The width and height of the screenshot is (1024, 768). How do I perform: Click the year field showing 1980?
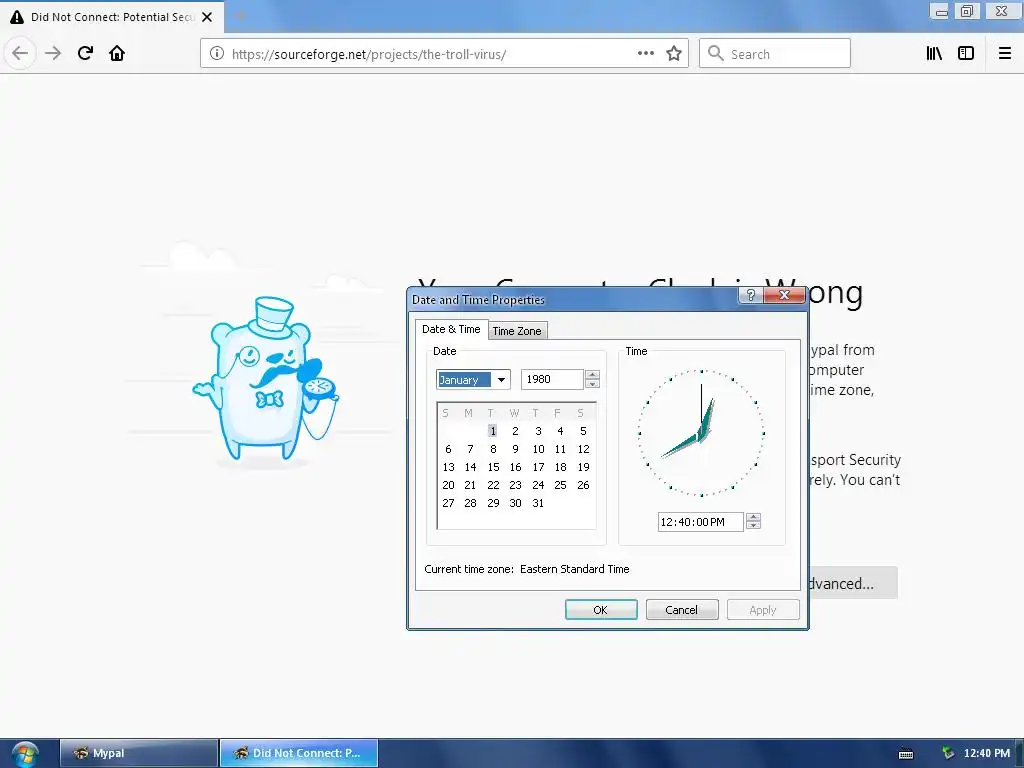coord(552,379)
